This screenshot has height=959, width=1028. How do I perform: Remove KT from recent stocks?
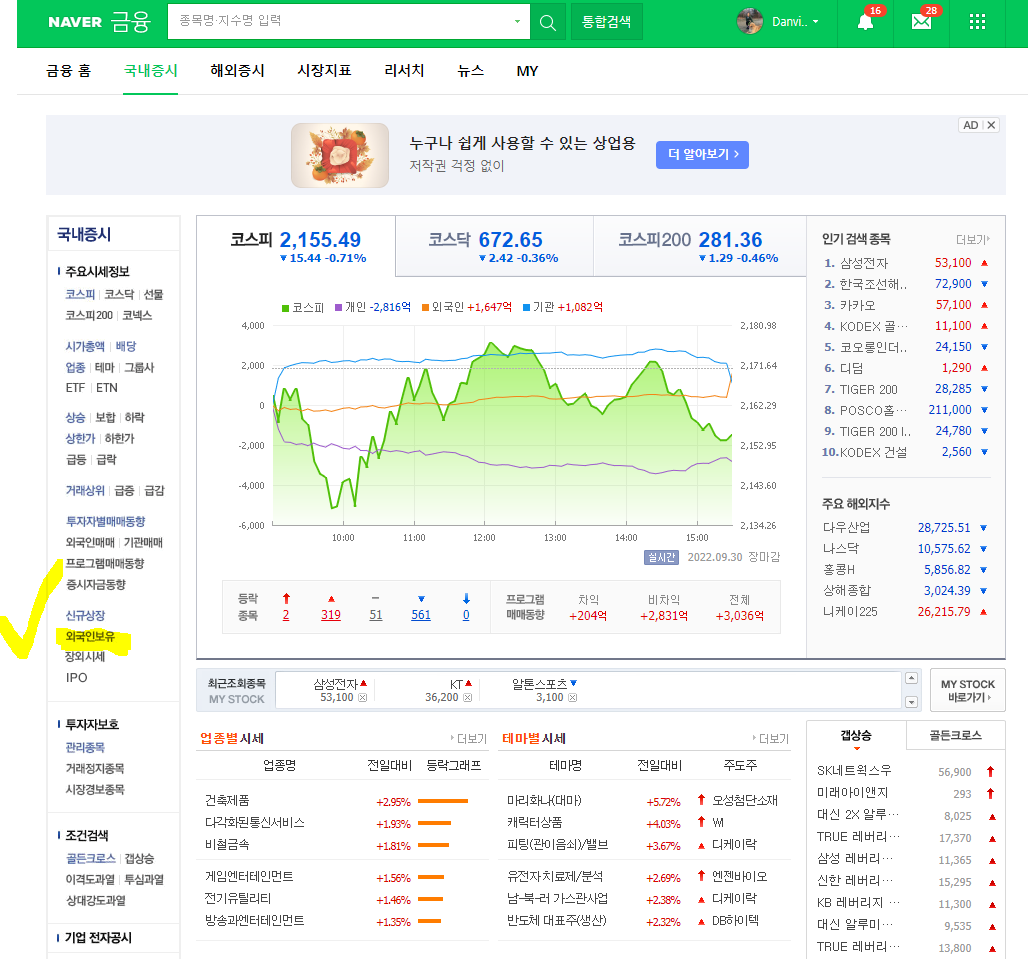(x=467, y=697)
